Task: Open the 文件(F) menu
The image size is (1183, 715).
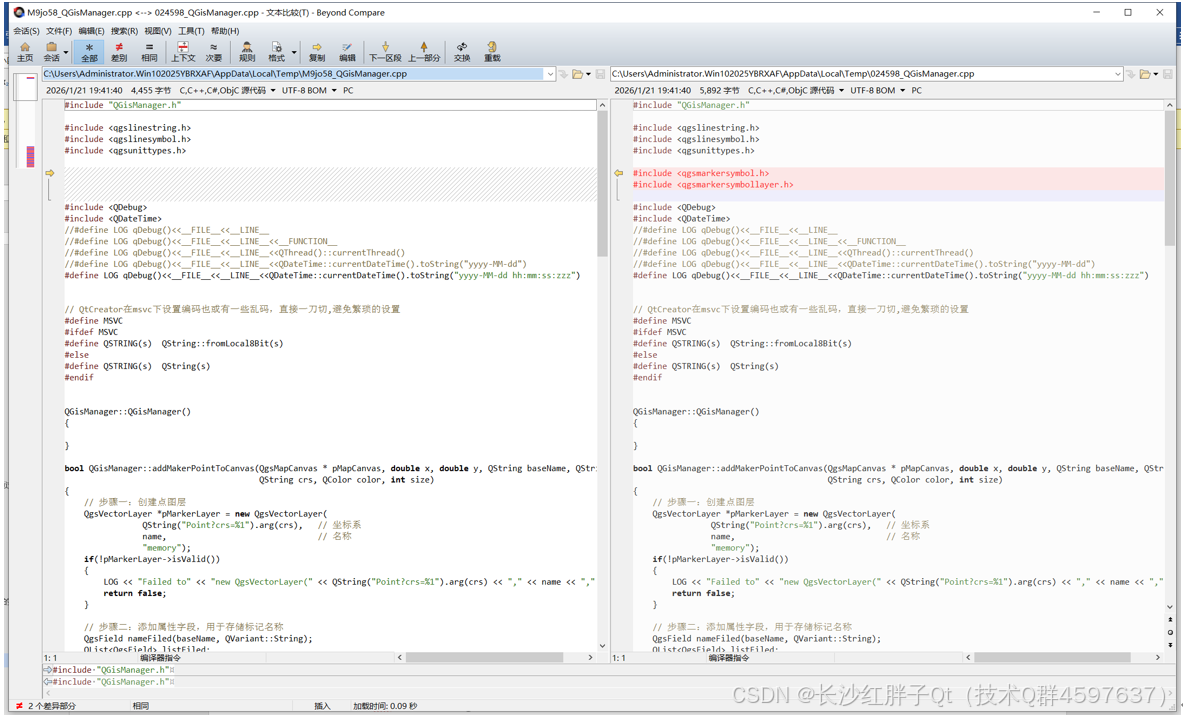Action: point(58,31)
